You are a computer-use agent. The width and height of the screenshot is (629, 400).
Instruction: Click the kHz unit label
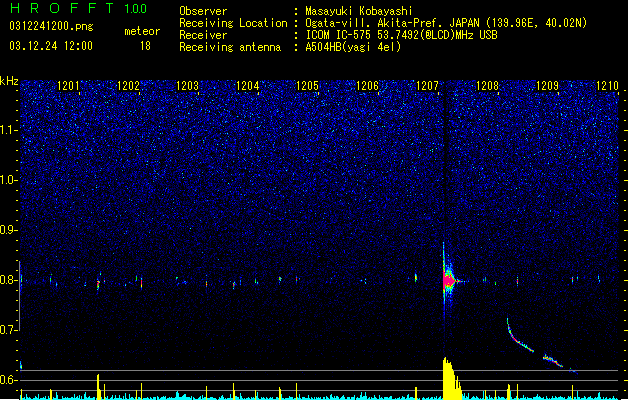(x=9, y=81)
